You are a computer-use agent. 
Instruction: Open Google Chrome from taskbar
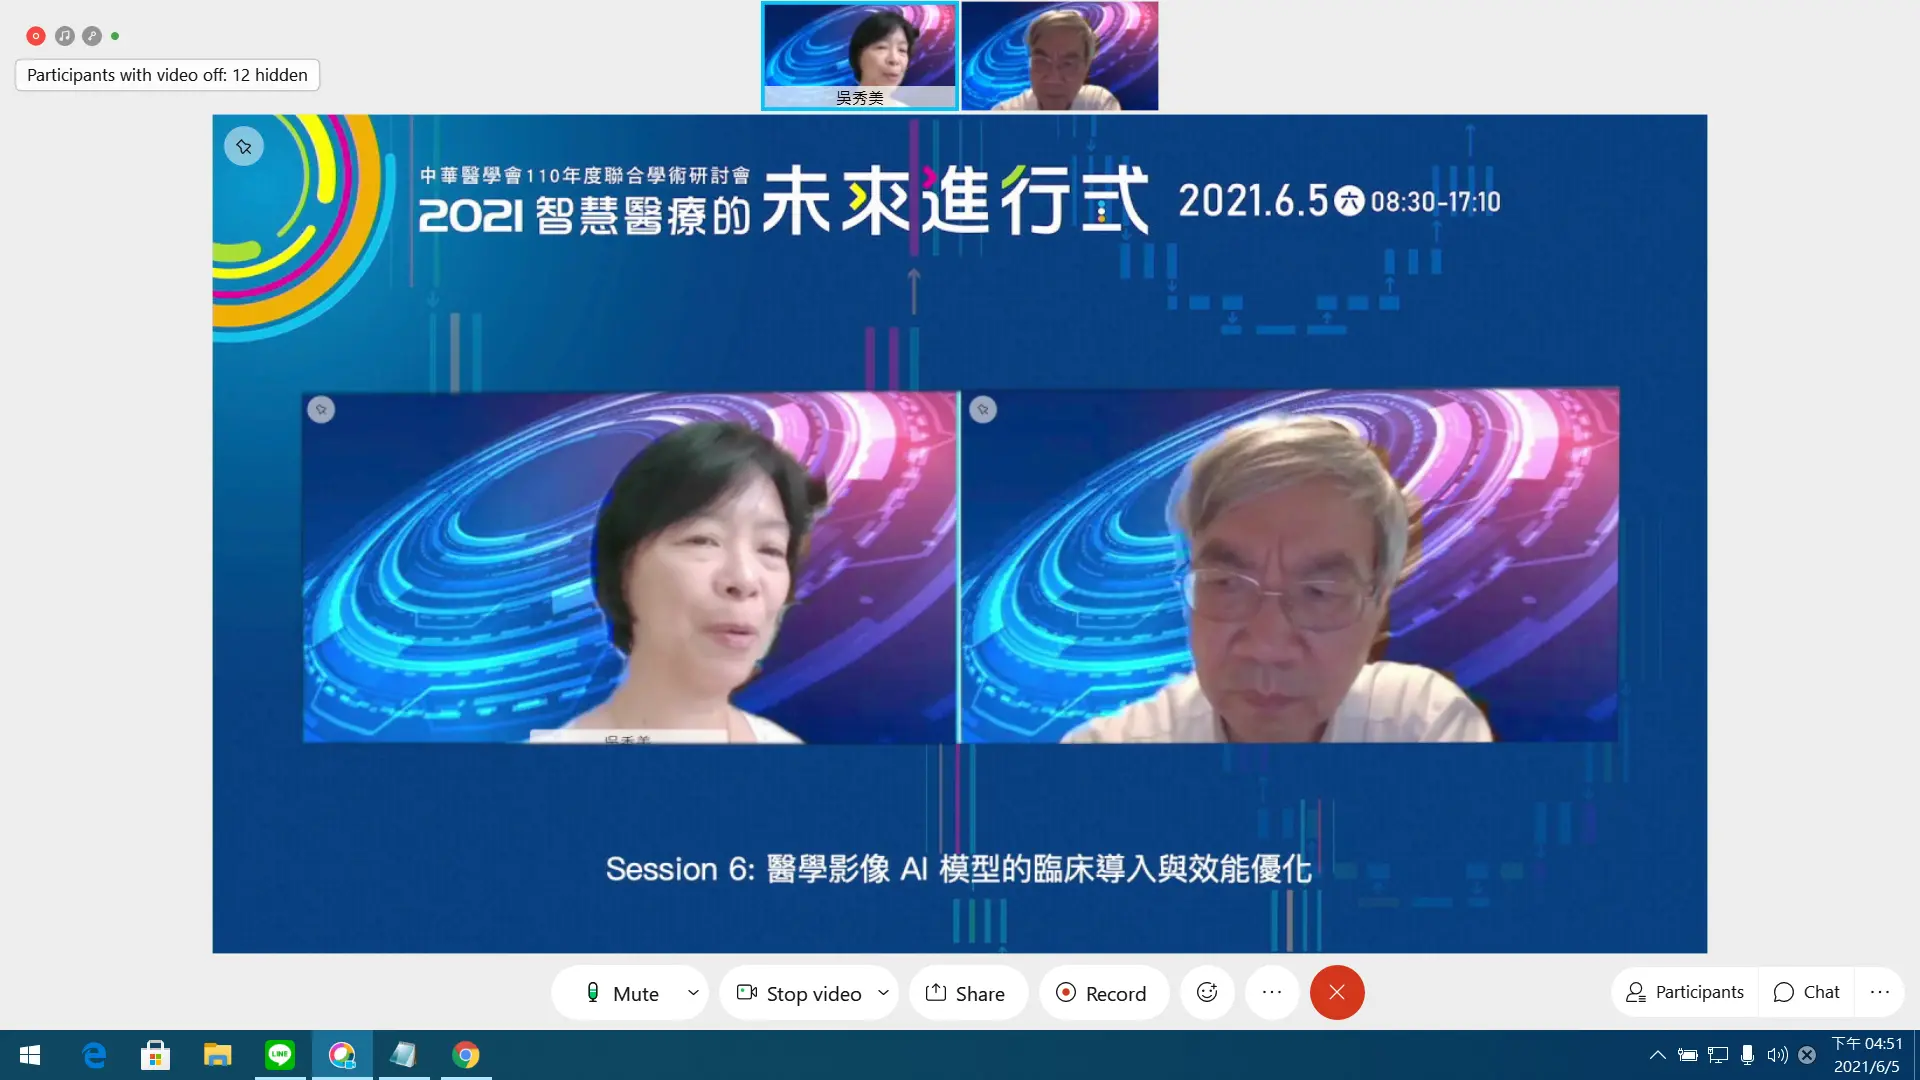coord(466,1055)
